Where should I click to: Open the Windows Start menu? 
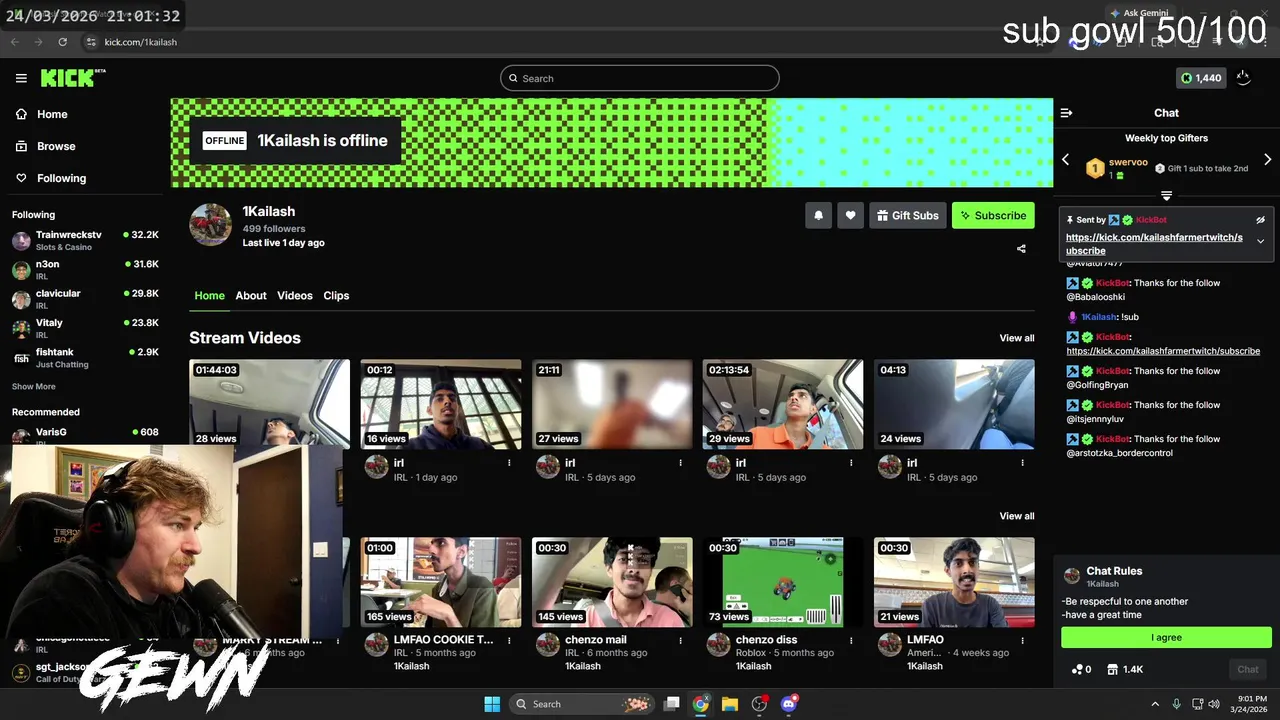tap(492, 704)
